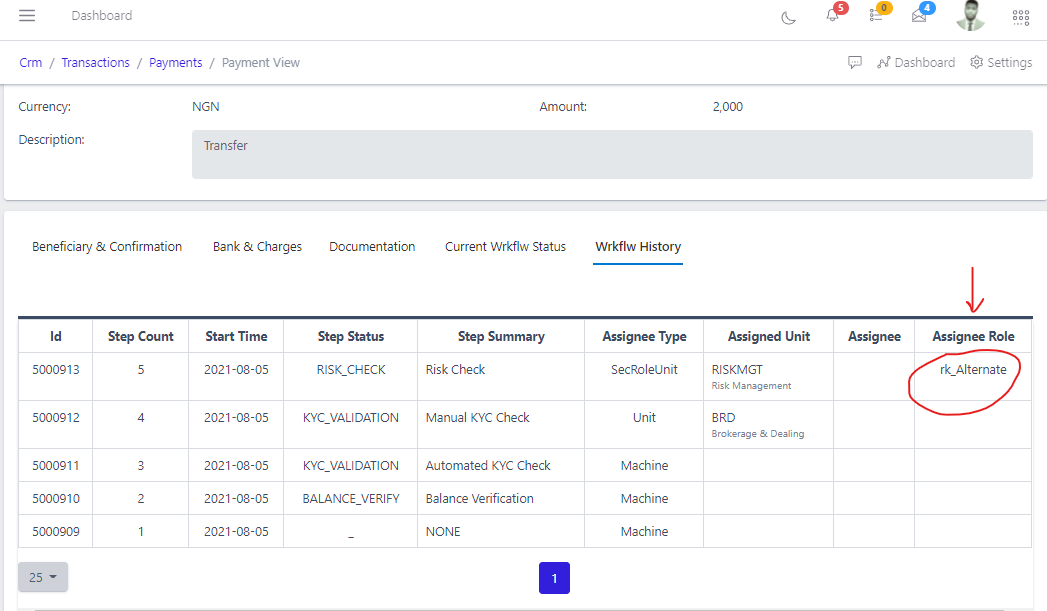Switch to the Bank & Charges tab
Viewport: 1047px width, 611px height.
pyautogui.click(x=257, y=246)
